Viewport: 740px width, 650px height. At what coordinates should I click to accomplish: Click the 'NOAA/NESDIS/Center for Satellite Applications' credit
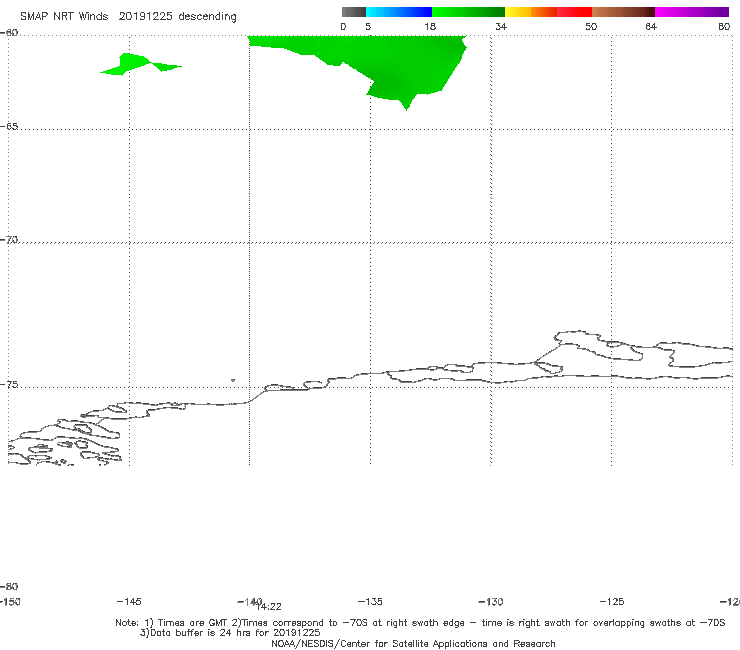pyautogui.click(x=413, y=643)
